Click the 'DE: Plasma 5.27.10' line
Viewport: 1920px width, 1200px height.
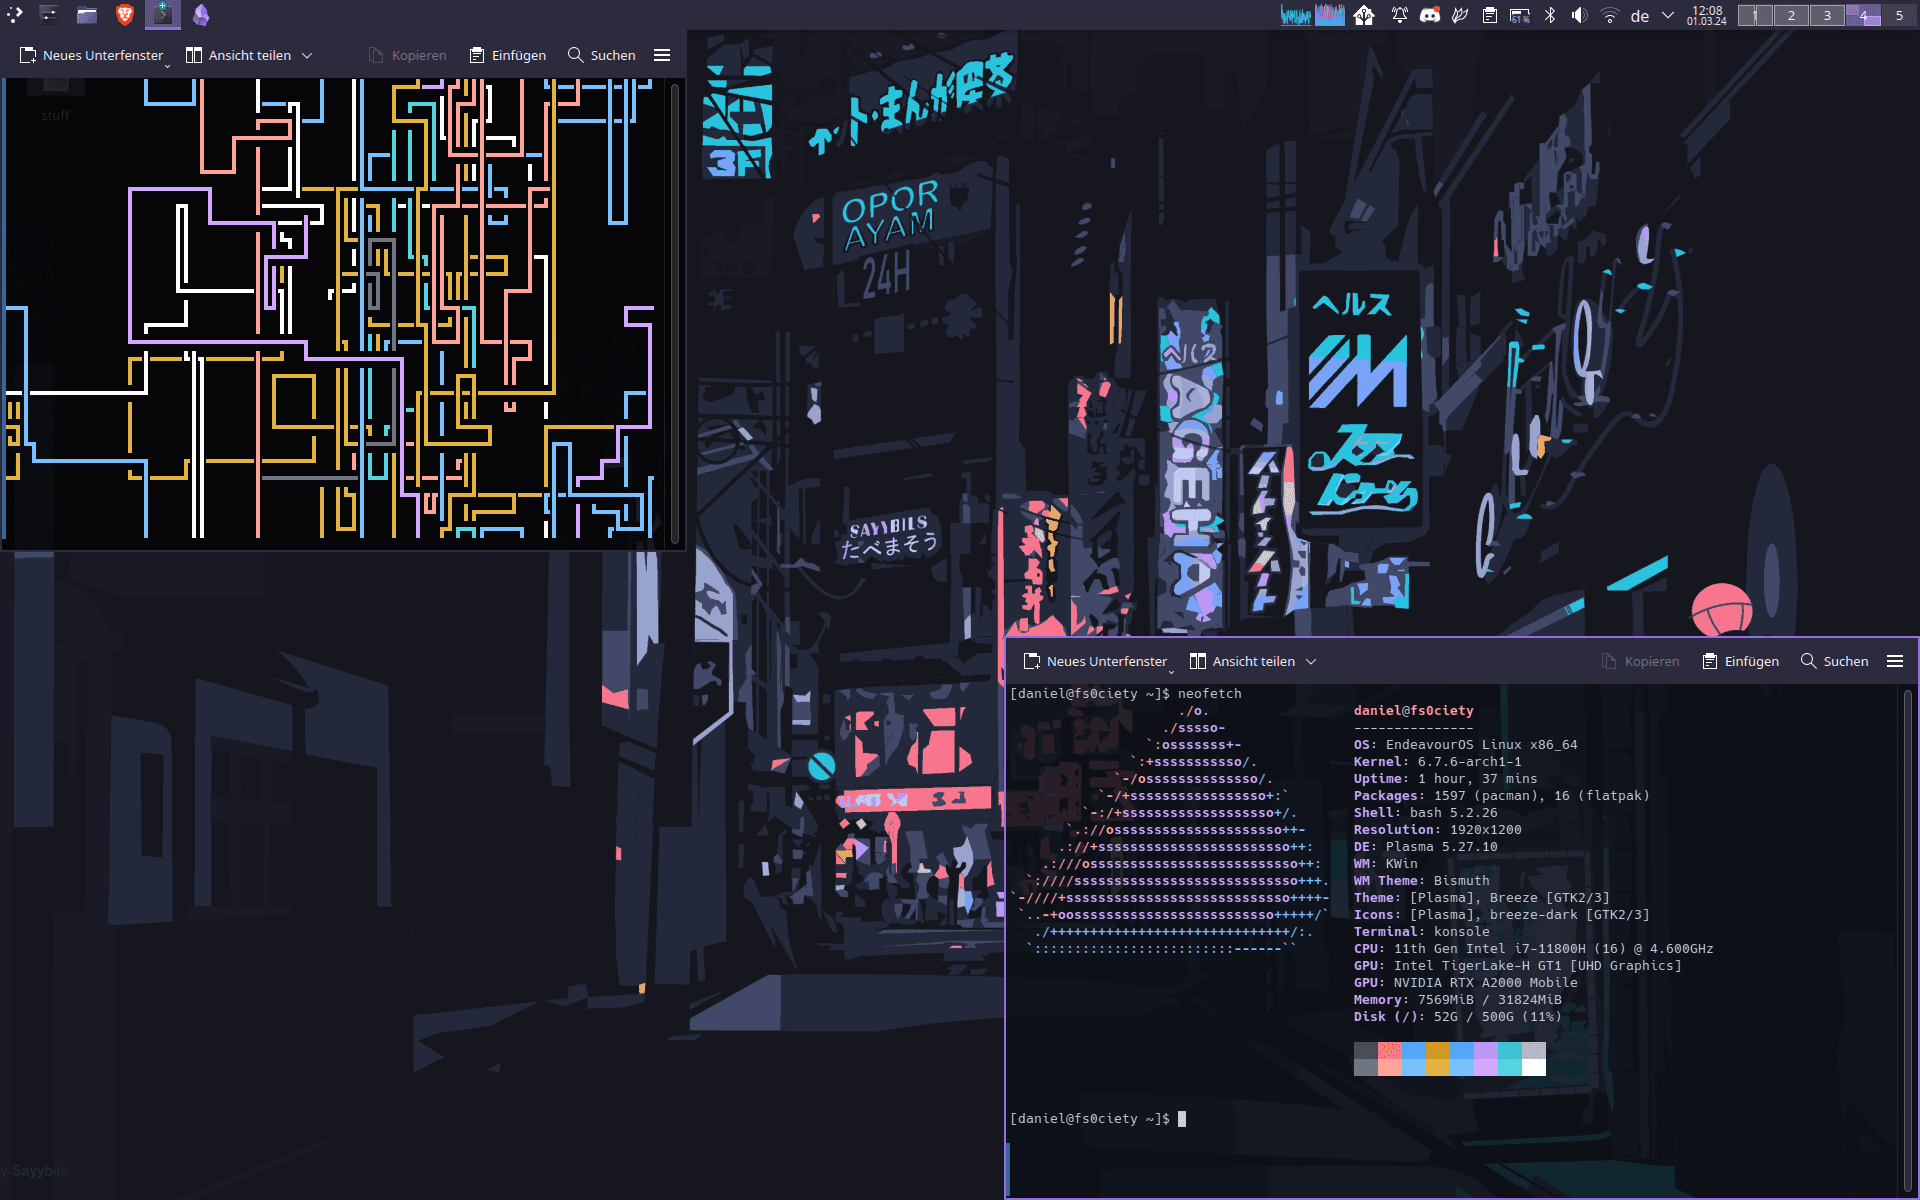click(x=1425, y=847)
